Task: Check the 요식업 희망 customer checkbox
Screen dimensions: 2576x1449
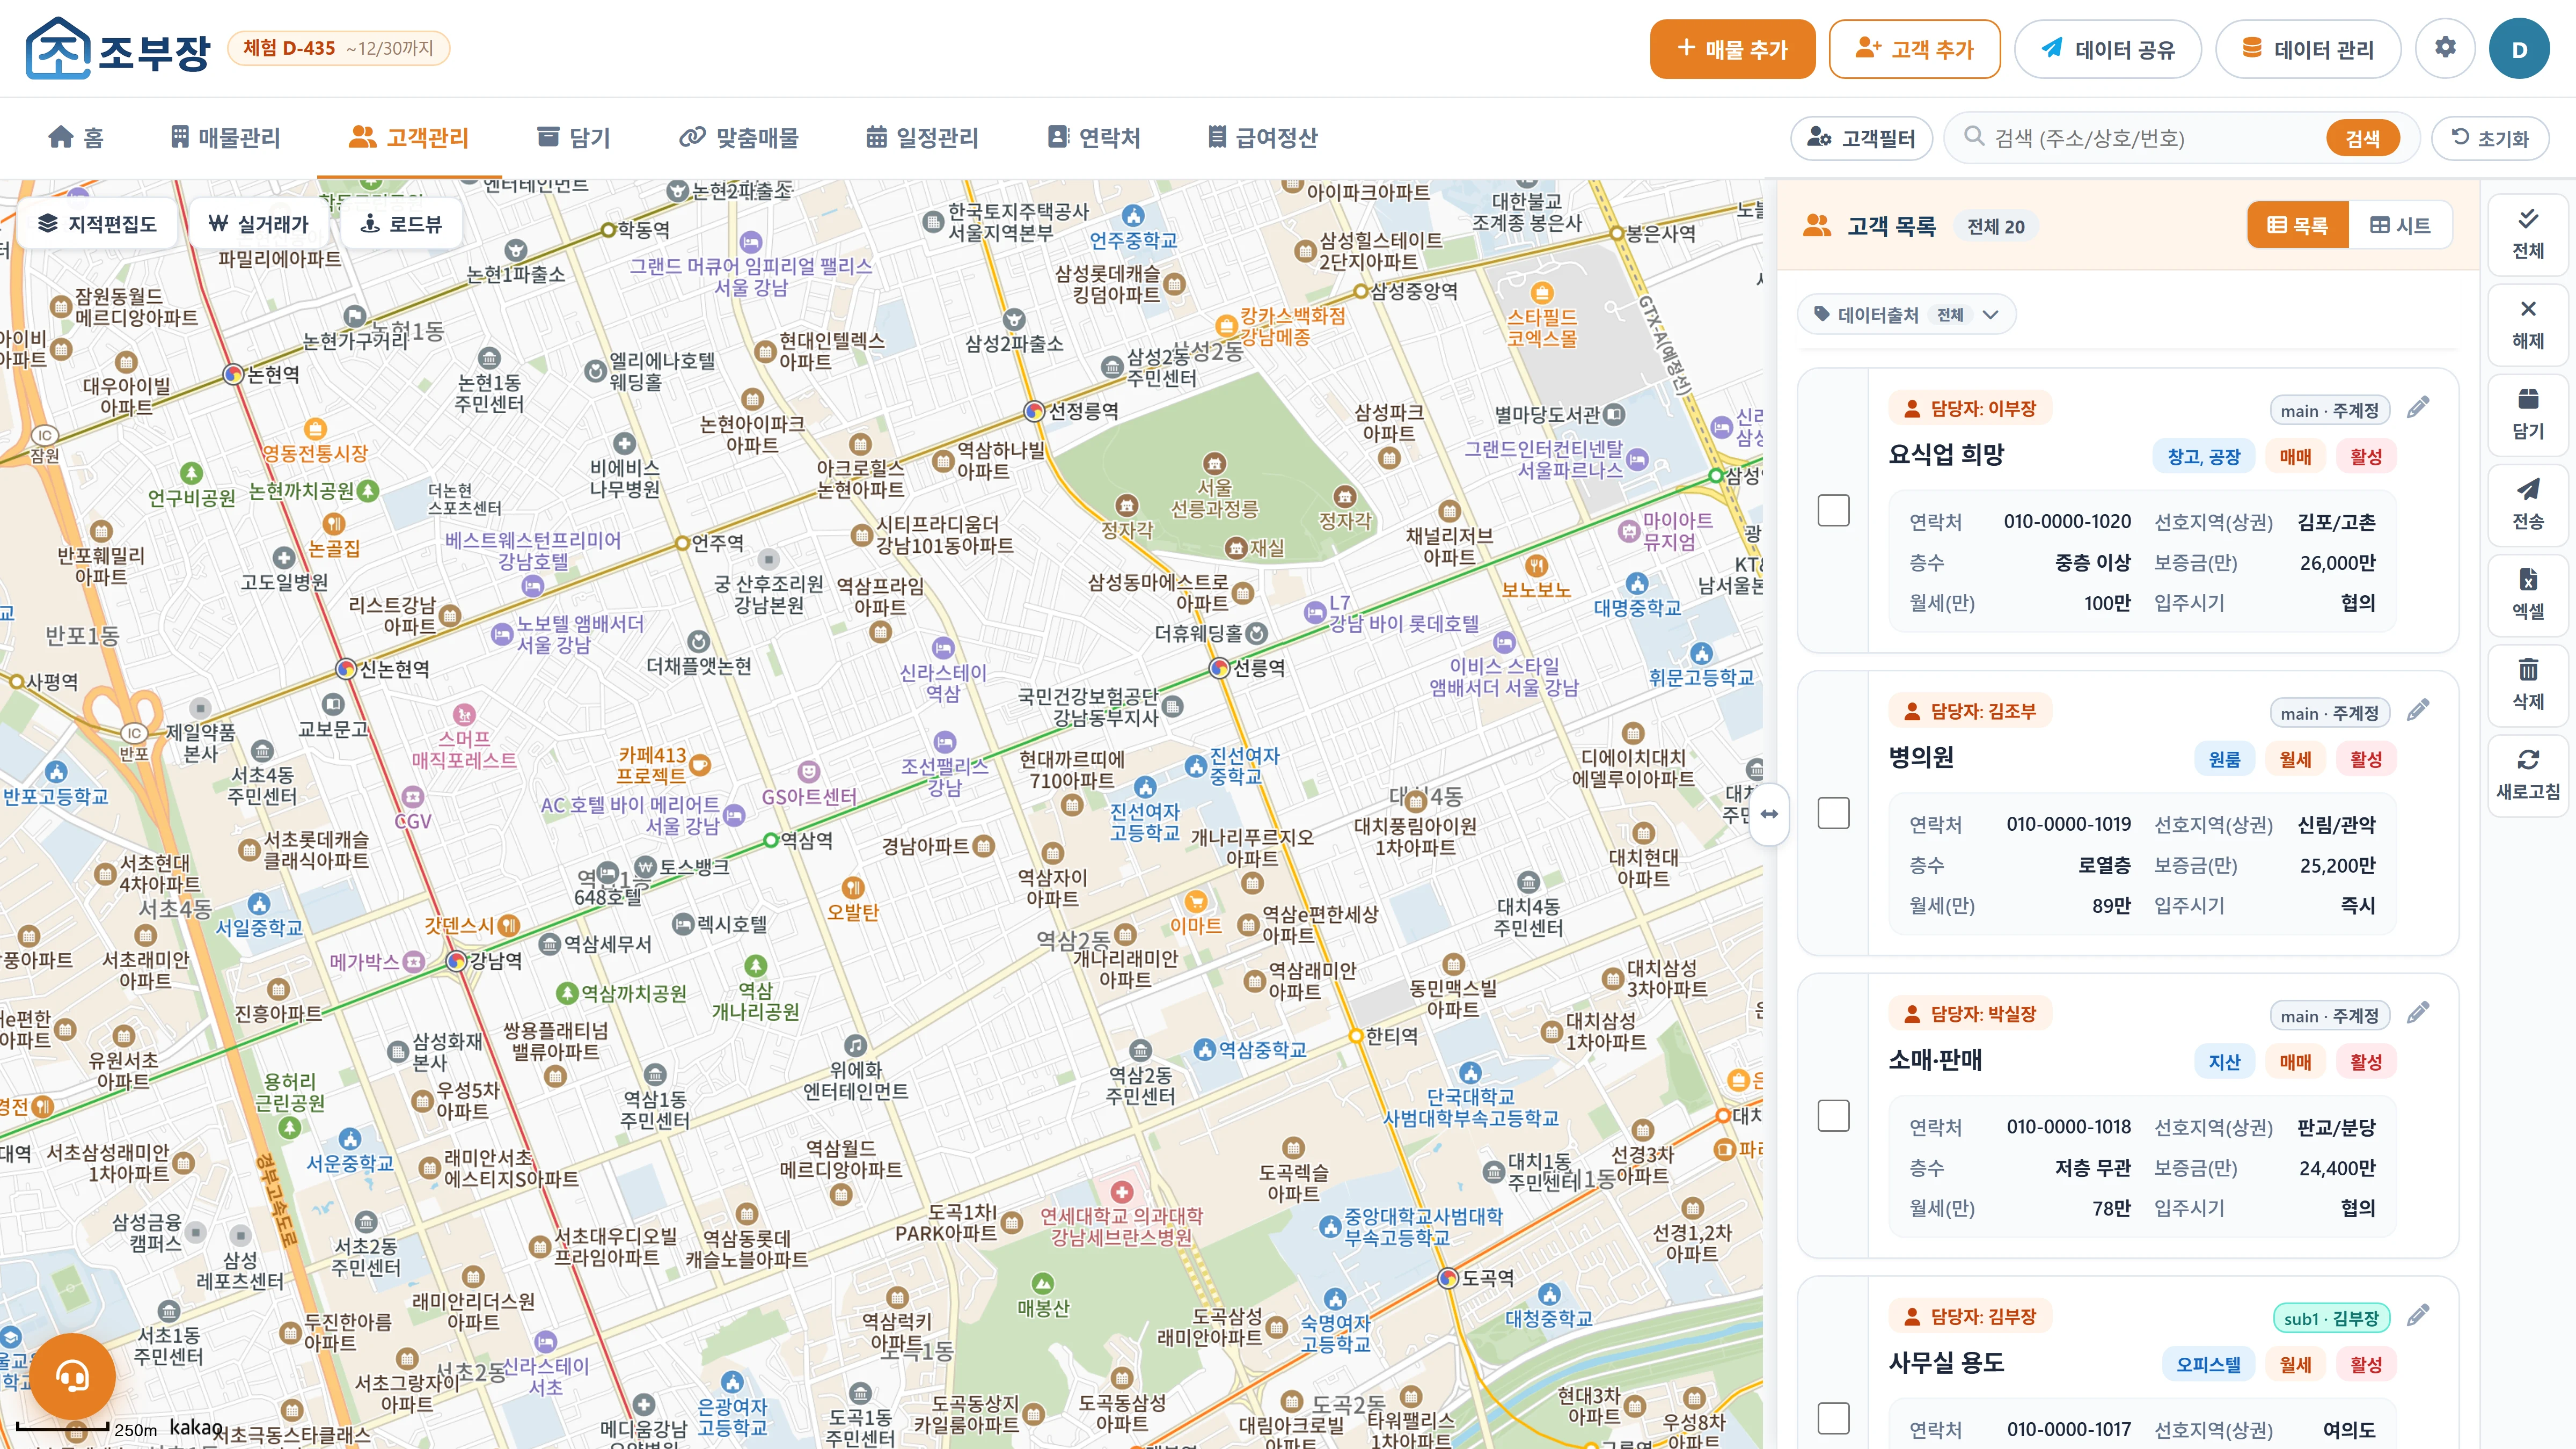Action: (1833, 510)
